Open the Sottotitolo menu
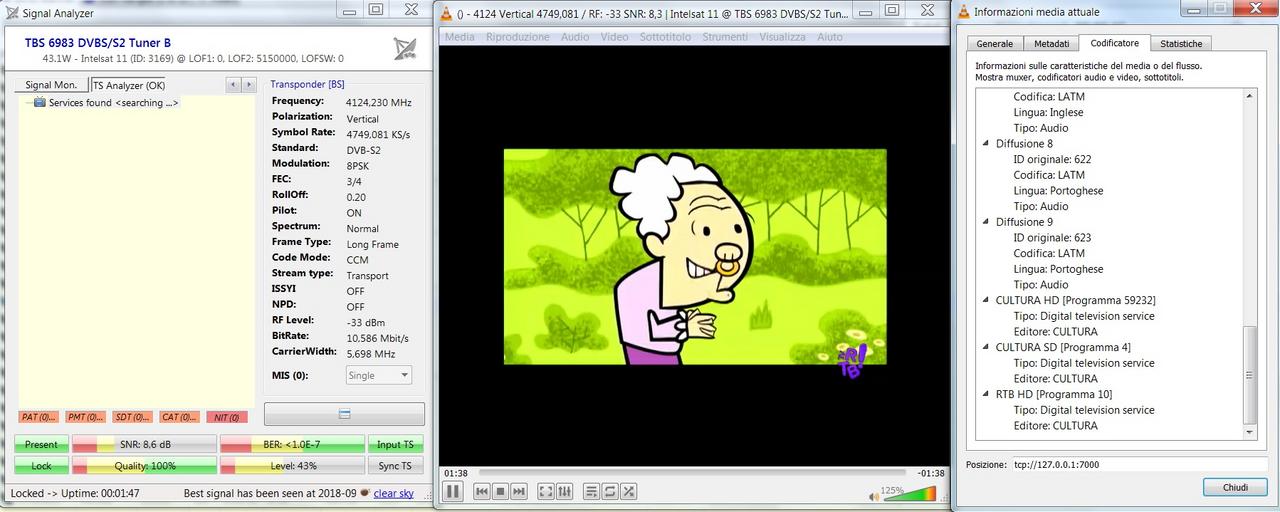 [x=665, y=37]
